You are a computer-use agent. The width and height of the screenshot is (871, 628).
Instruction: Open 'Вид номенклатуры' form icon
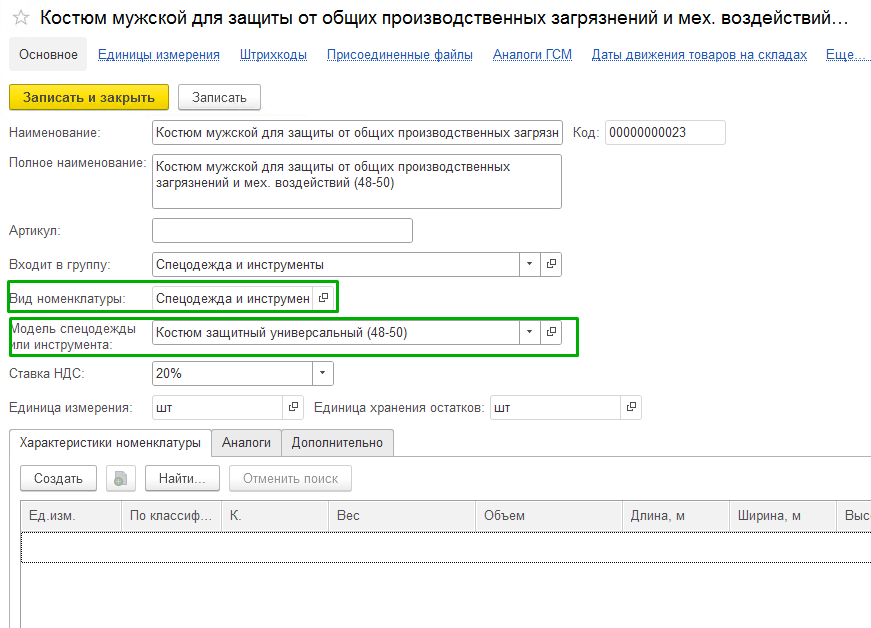323,298
